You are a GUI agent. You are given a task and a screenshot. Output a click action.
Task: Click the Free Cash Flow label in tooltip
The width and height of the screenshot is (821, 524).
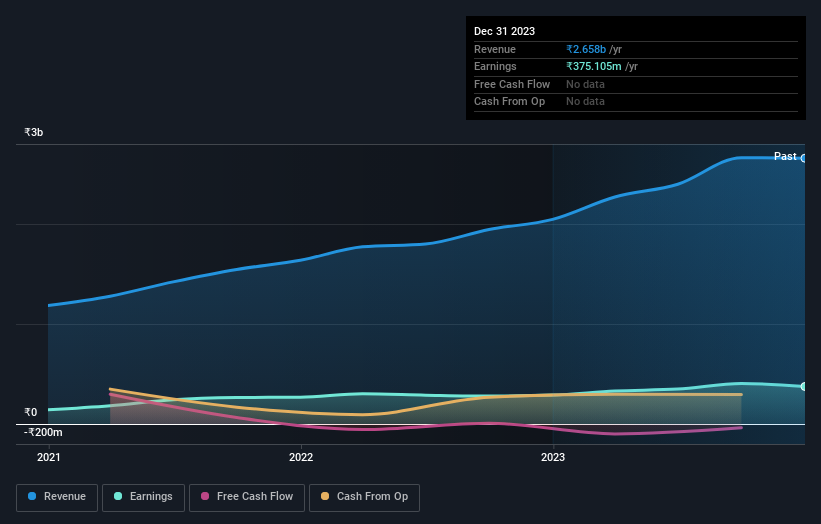(x=512, y=84)
